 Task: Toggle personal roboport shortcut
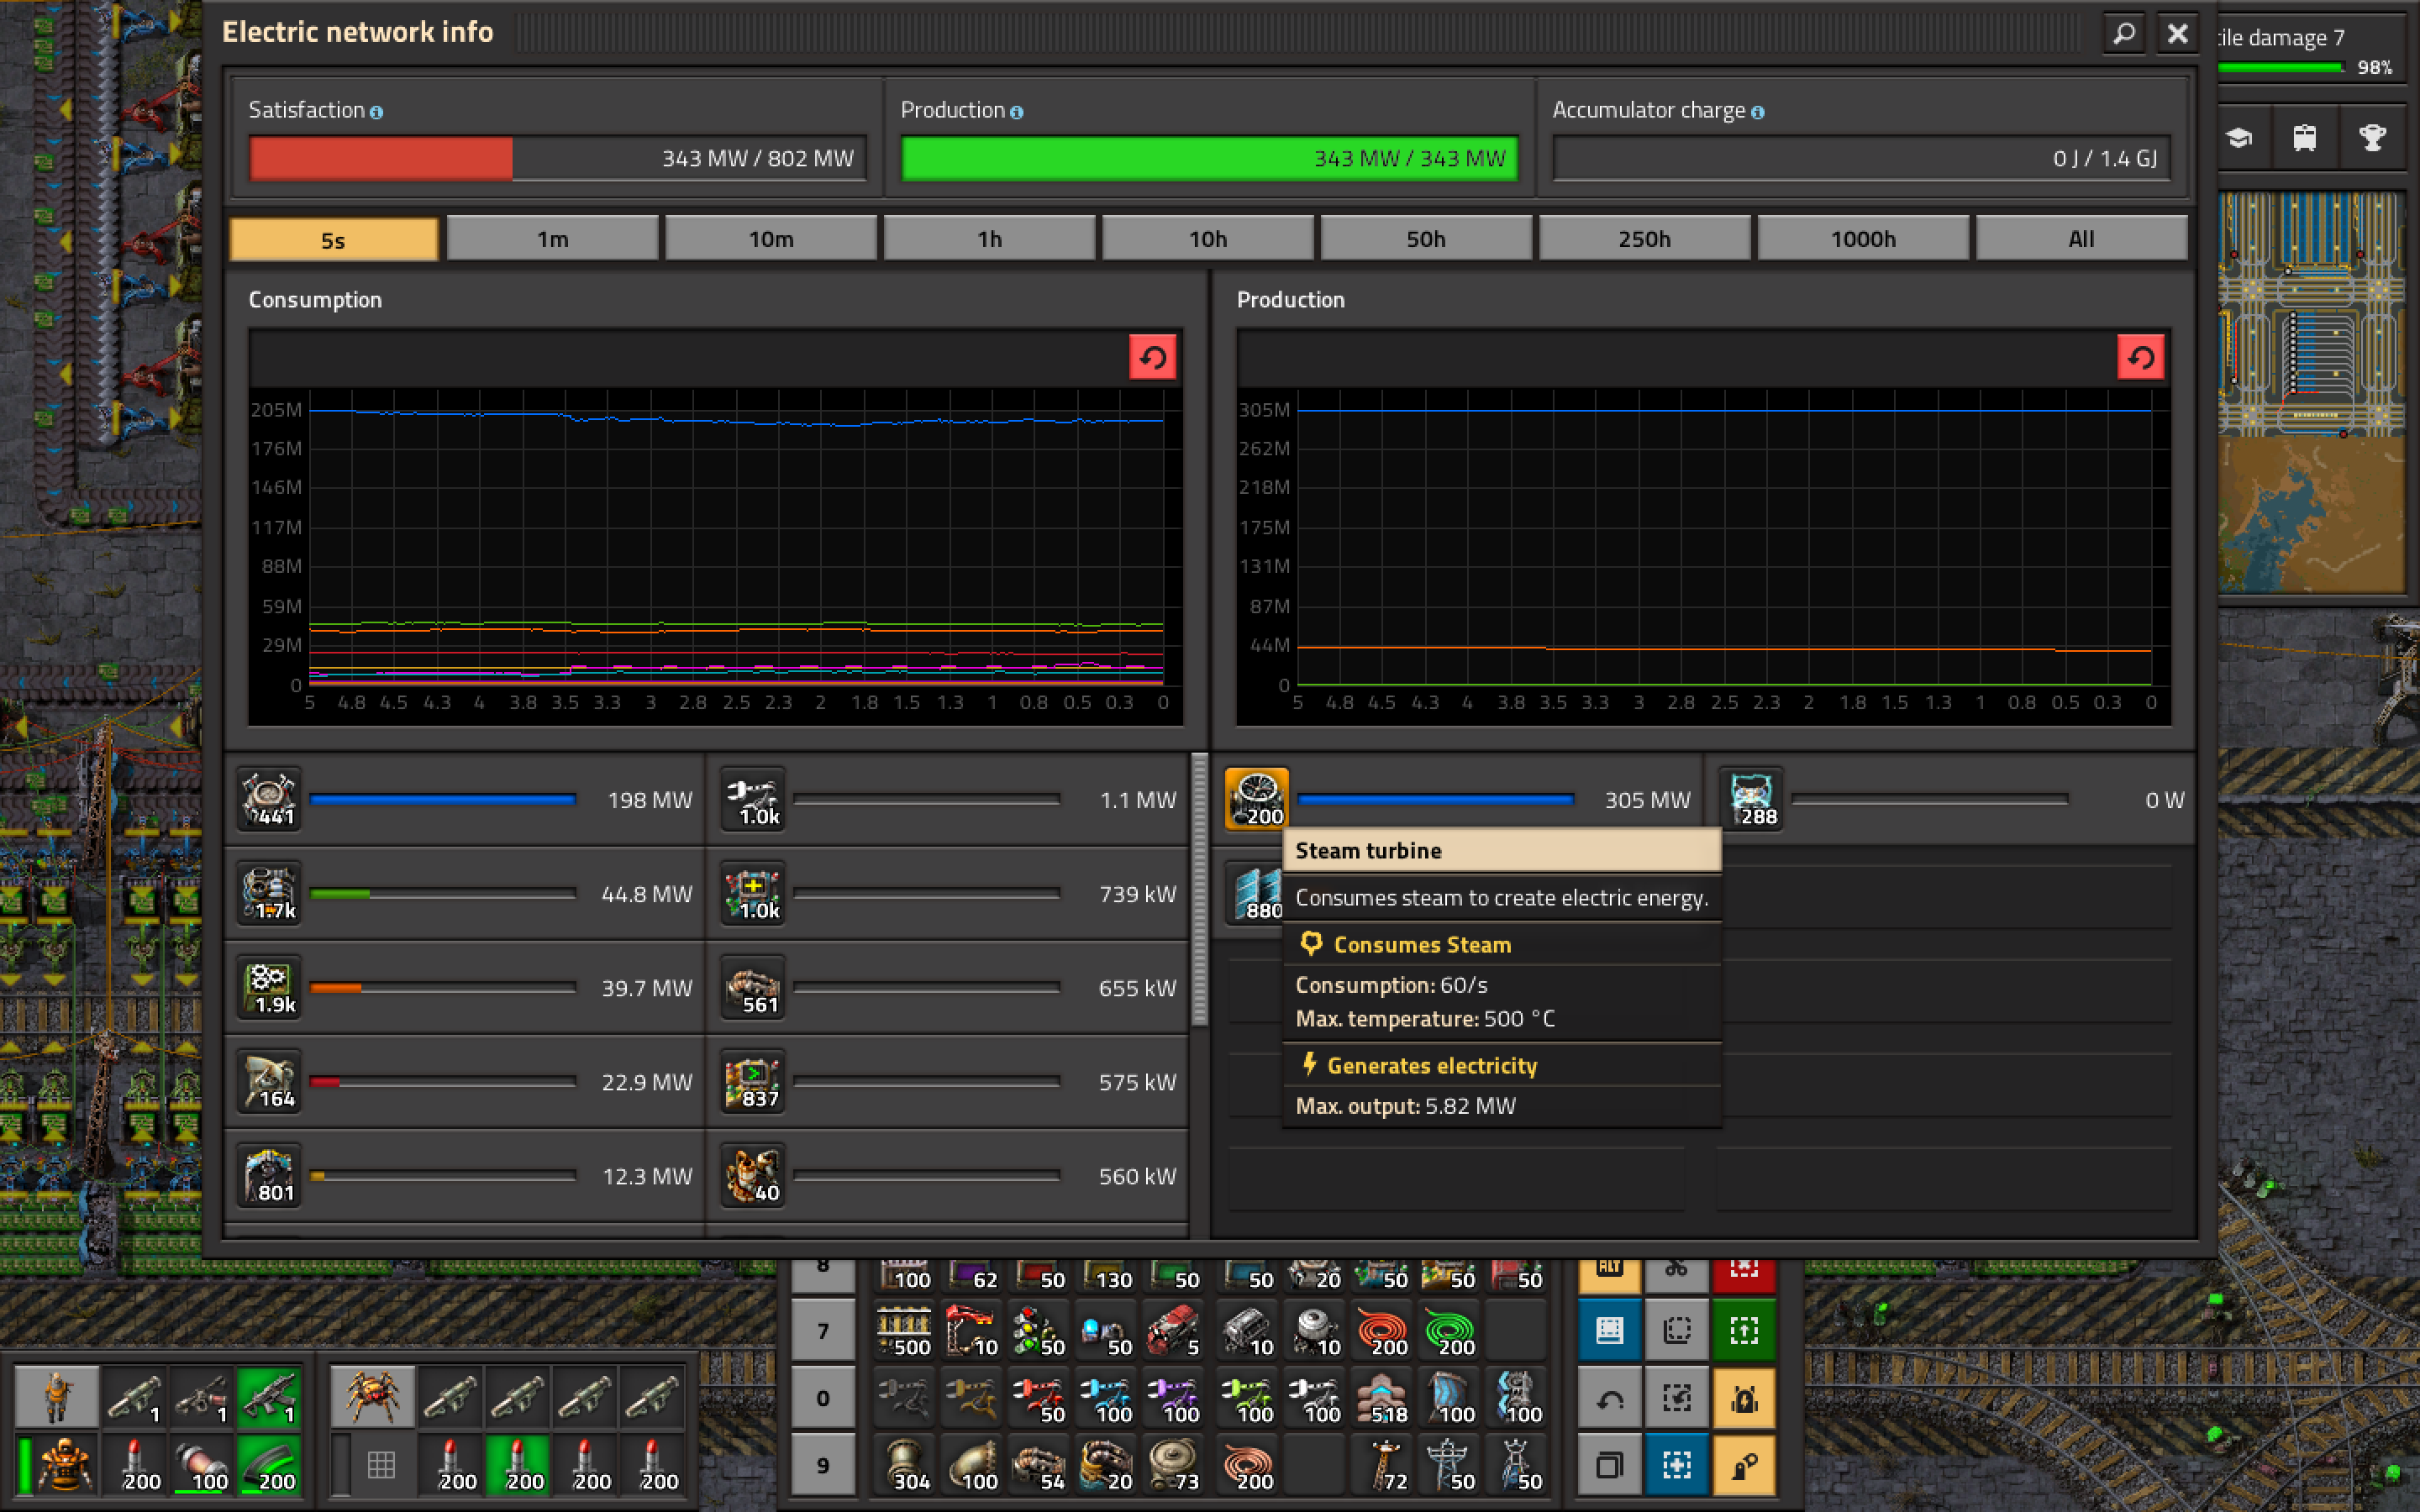point(1744,1398)
